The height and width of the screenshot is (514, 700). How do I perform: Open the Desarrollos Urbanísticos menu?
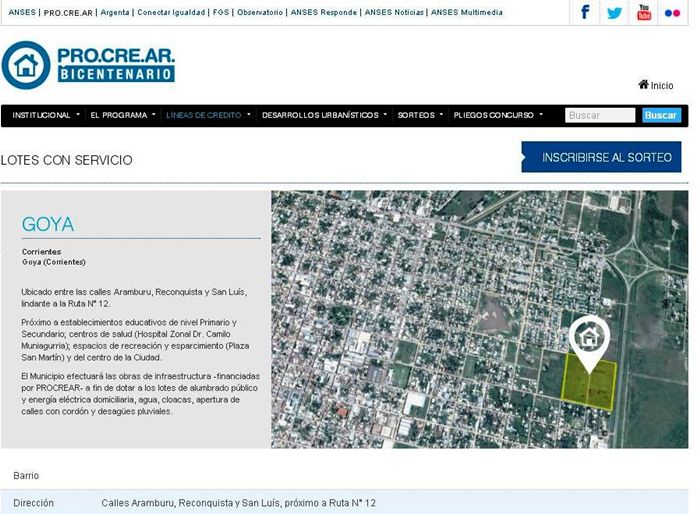(x=325, y=116)
